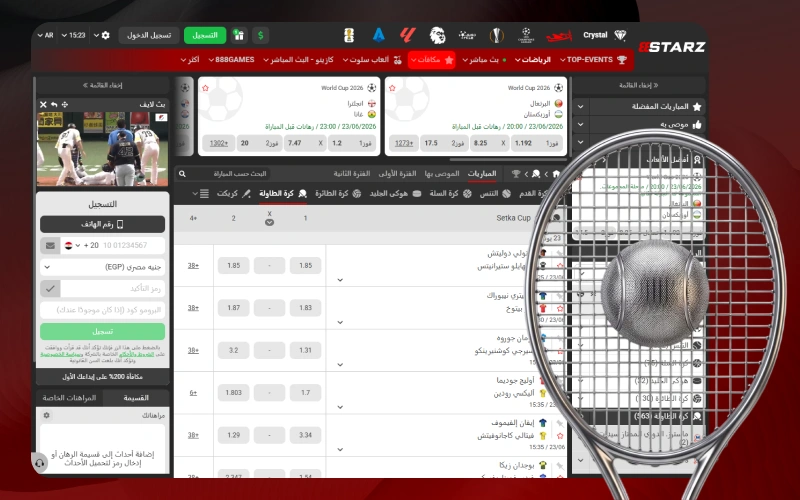Select the رقم الهاتف phone registration button
This screenshot has width=800, height=500.
pos(103,224)
